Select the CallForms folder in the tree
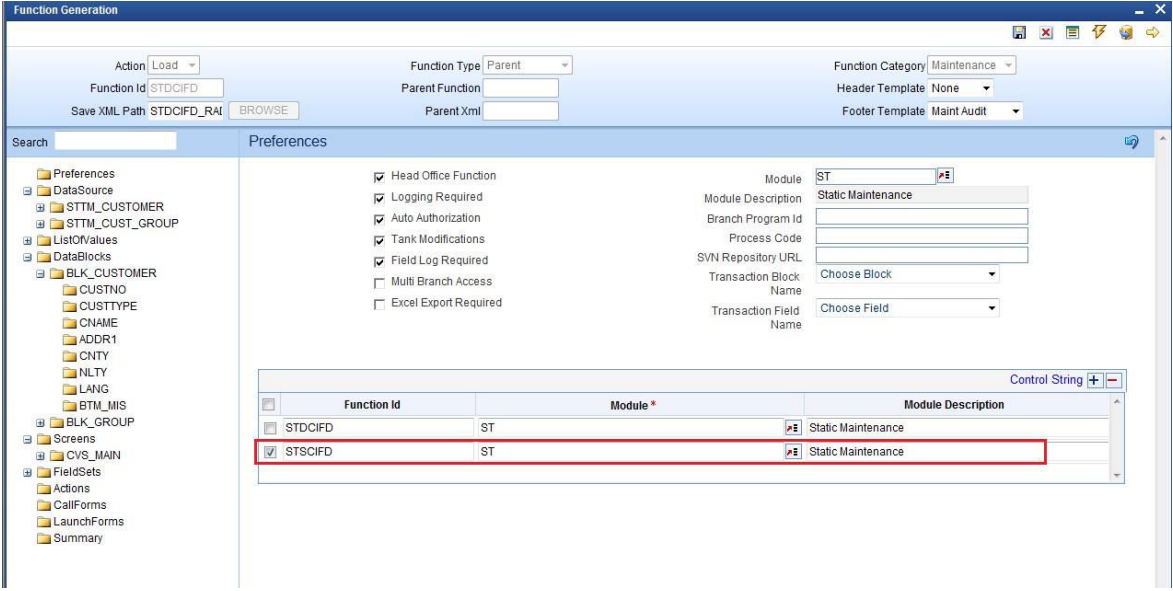The height and width of the screenshot is (591, 1173). (x=72, y=505)
